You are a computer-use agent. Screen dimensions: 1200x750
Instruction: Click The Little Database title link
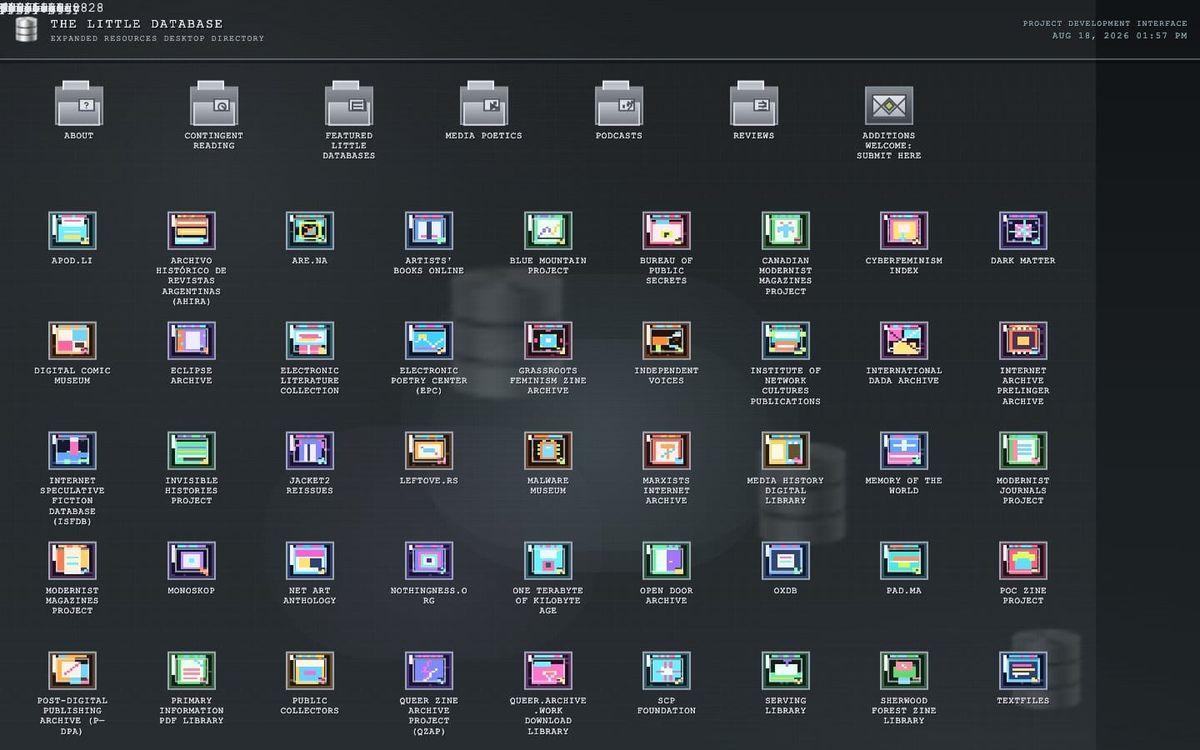(x=136, y=24)
